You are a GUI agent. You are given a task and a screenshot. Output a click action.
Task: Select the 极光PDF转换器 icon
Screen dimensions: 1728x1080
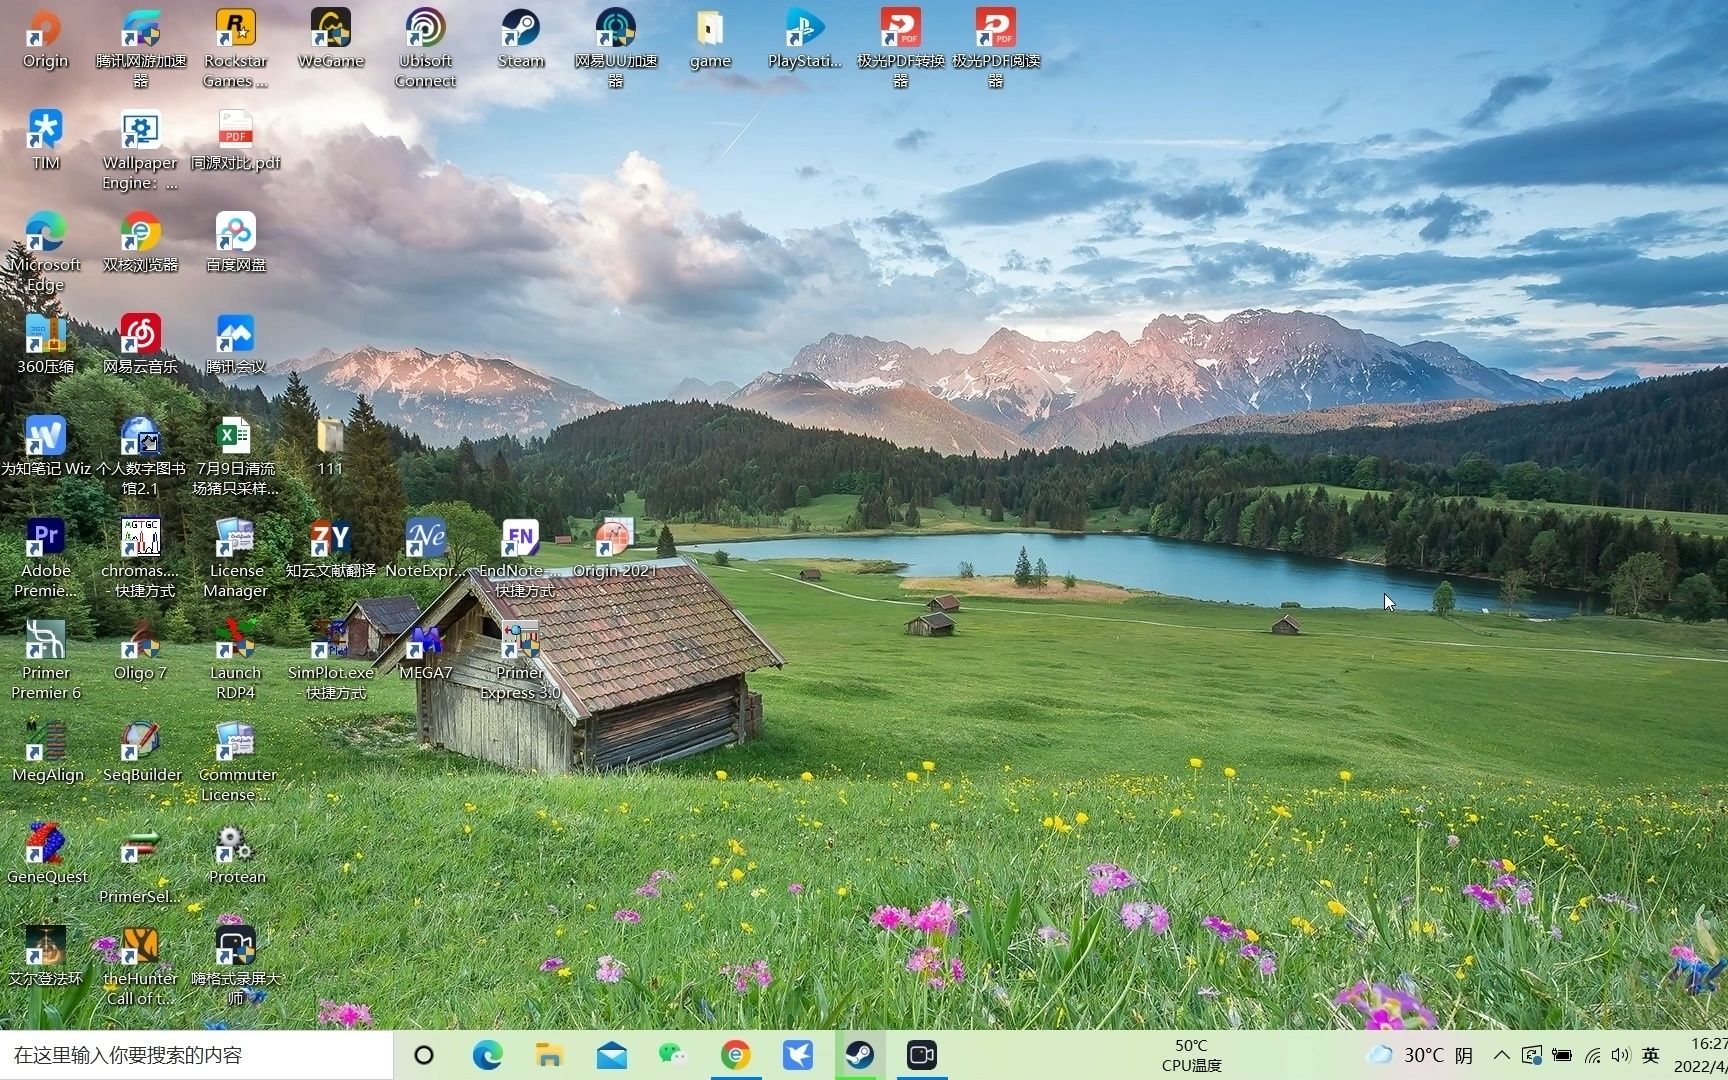point(900,48)
